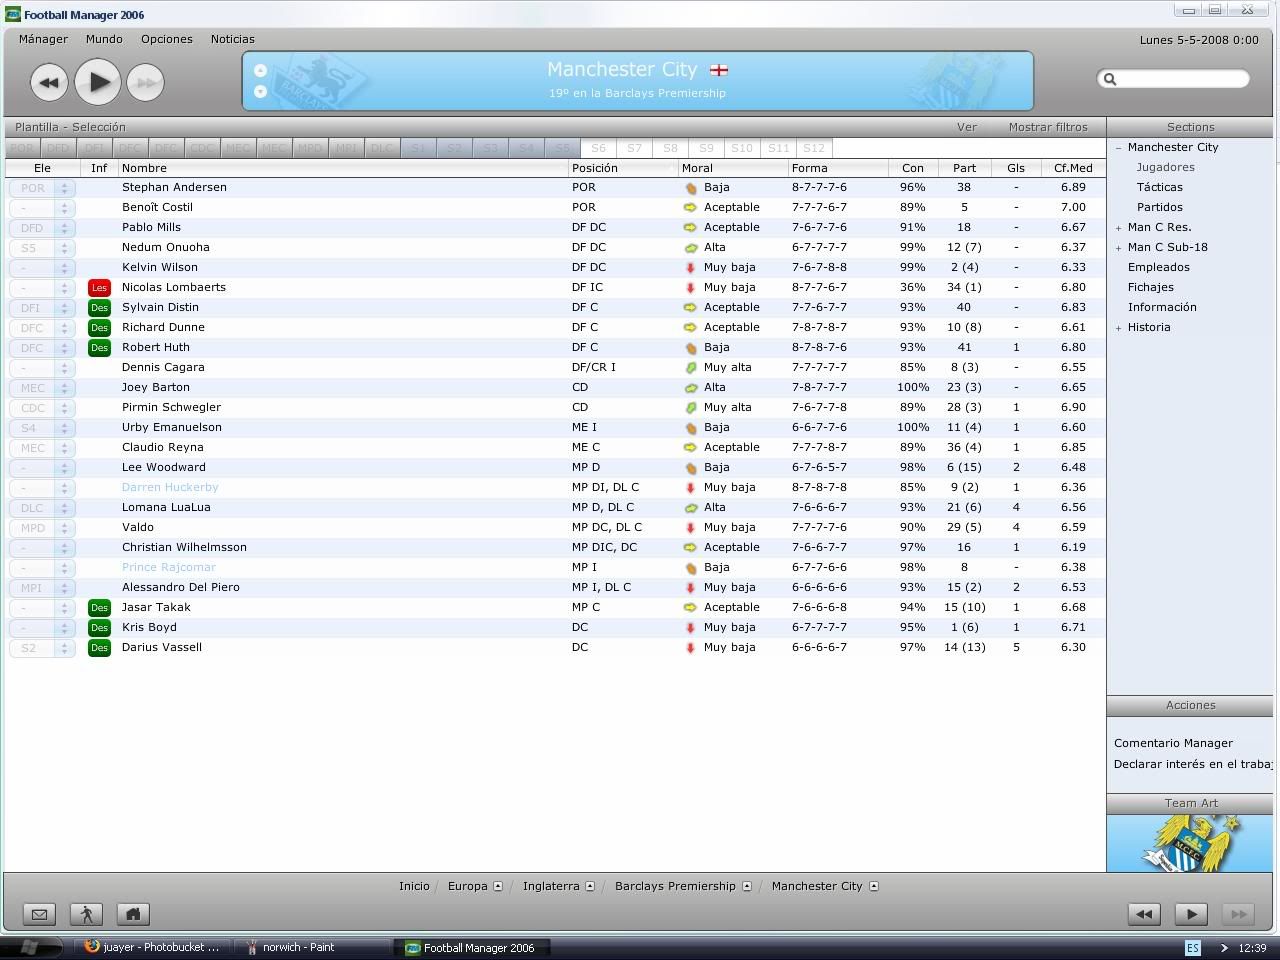1280x960 pixels.
Task: Expand the Man C Sub-18 tree item
Action: (1119, 248)
